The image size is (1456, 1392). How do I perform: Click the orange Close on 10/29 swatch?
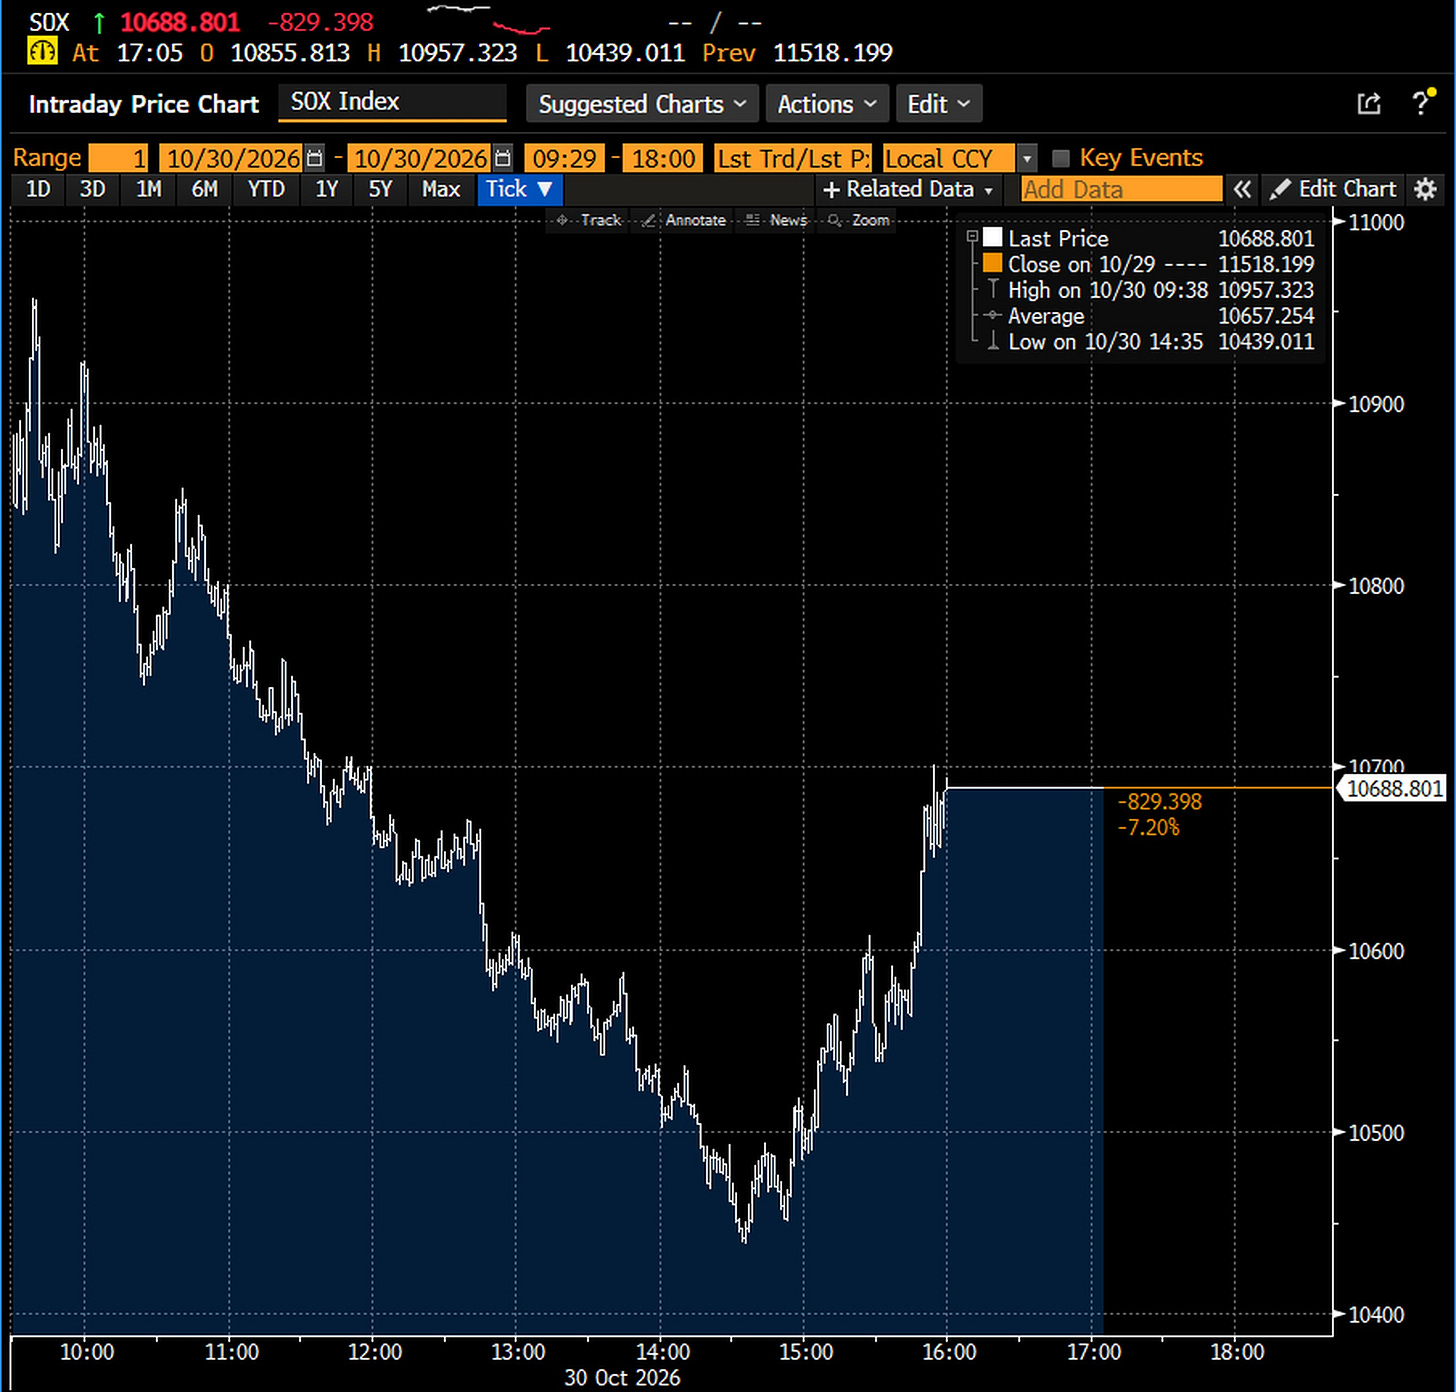(x=993, y=263)
